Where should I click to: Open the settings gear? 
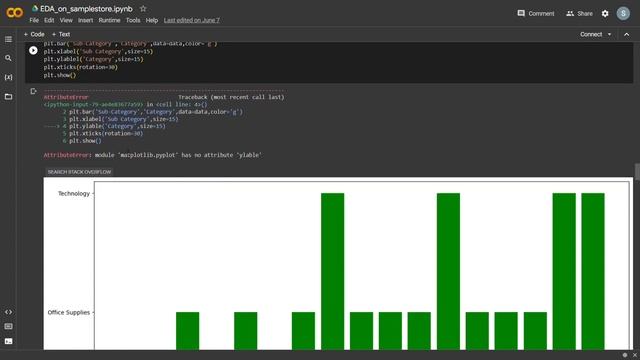click(x=605, y=13)
